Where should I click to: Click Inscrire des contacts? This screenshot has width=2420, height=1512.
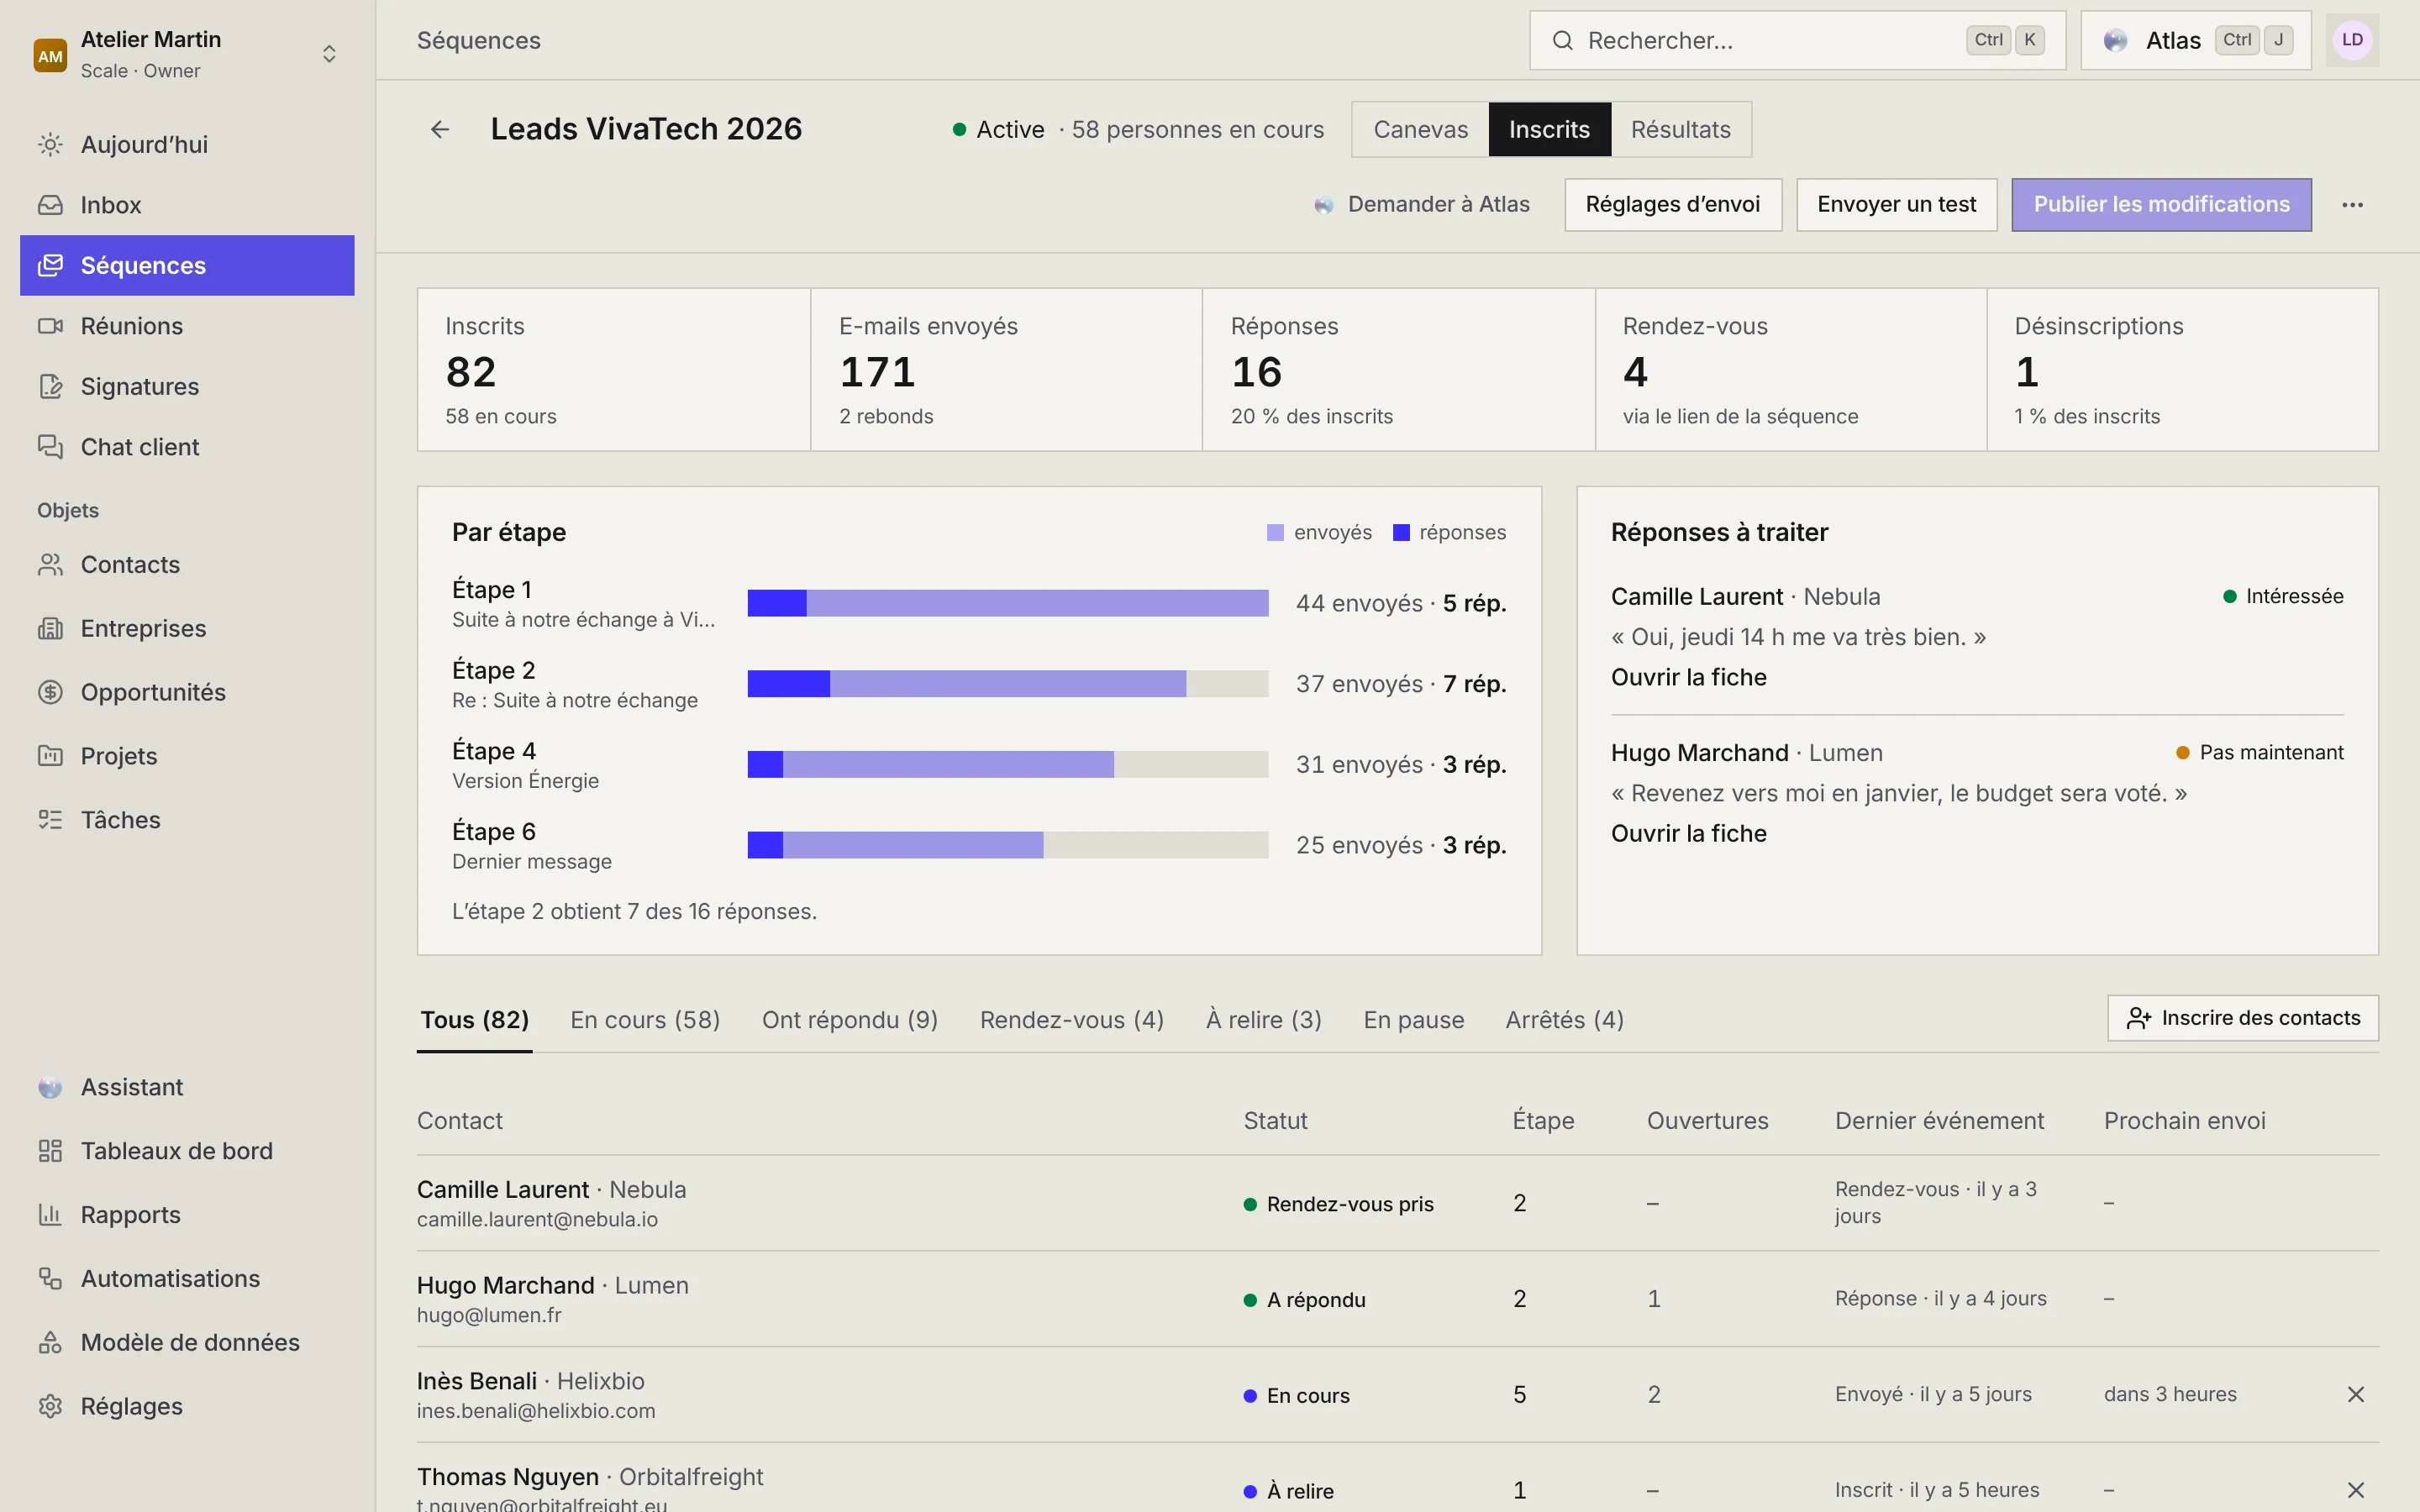[2243, 1018]
